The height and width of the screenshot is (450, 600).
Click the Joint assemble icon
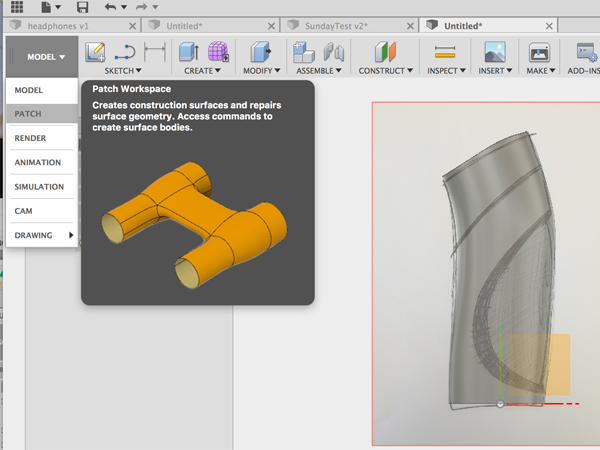click(334, 52)
